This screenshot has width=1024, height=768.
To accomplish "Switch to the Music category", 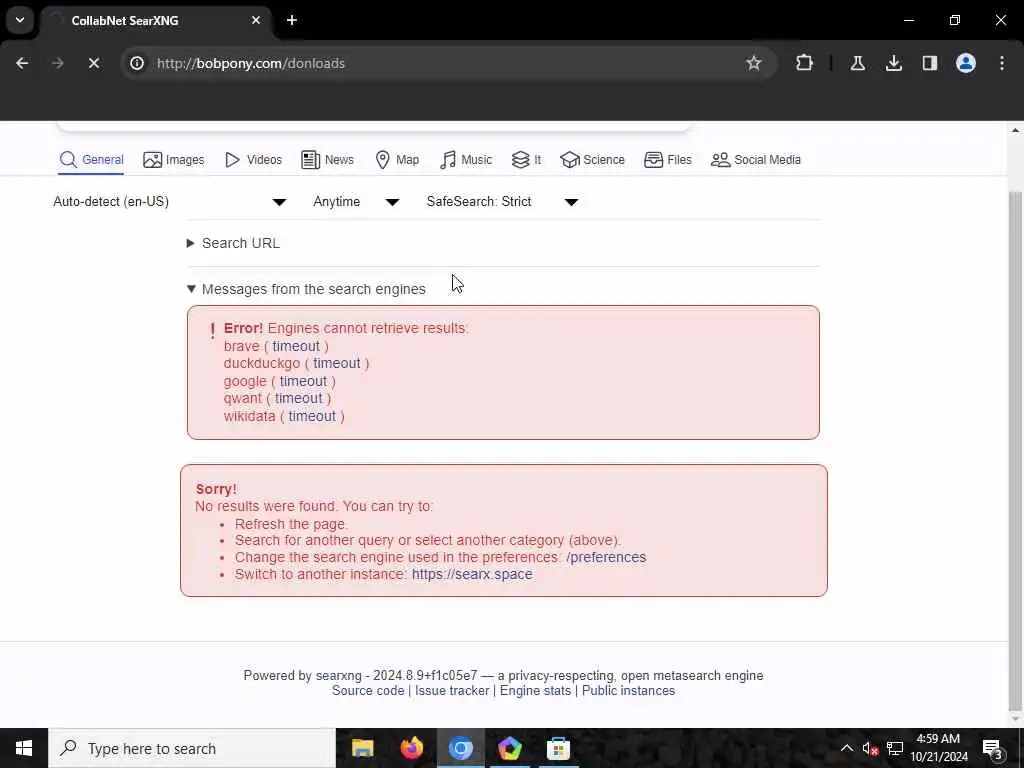I will 466,160.
